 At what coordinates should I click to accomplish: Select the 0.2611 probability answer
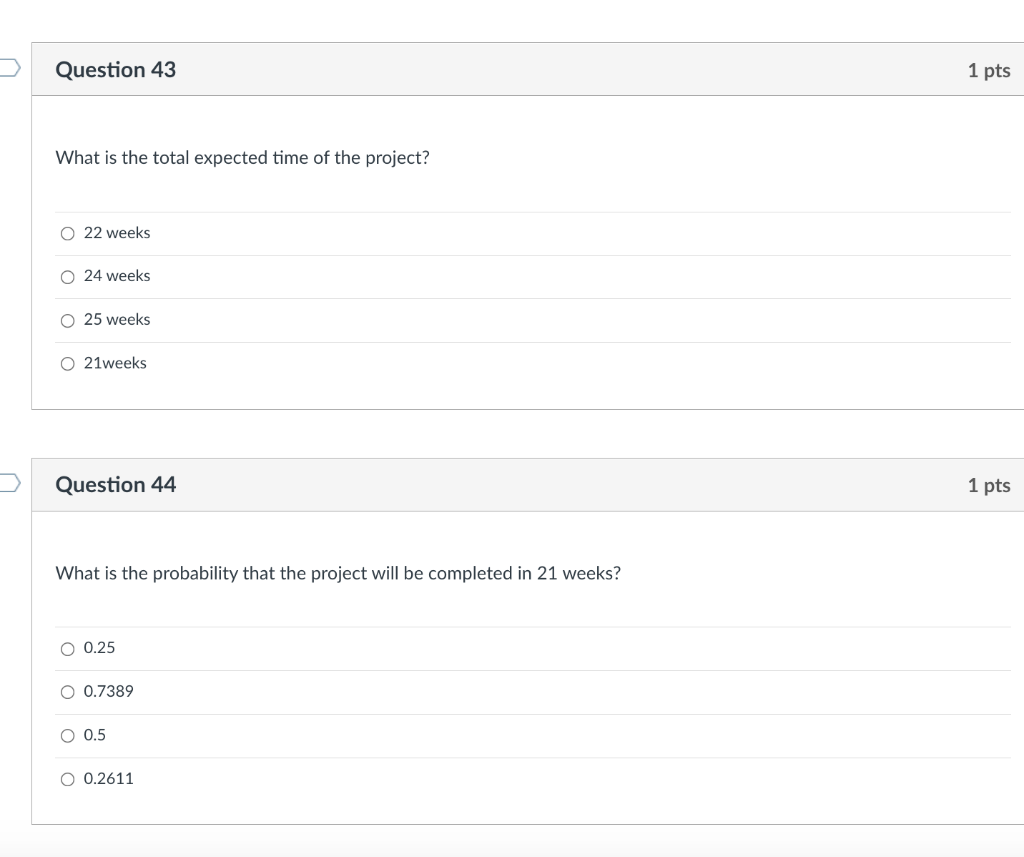pos(67,778)
